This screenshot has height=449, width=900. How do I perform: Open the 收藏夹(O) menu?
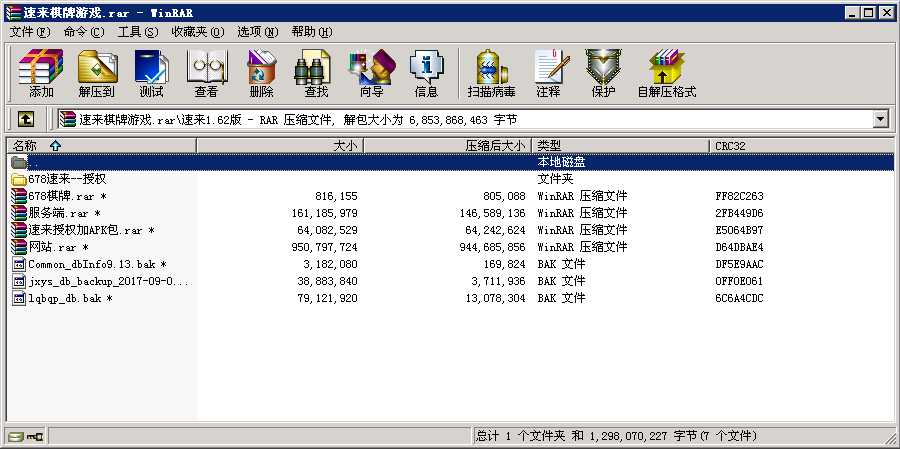tap(198, 32)
